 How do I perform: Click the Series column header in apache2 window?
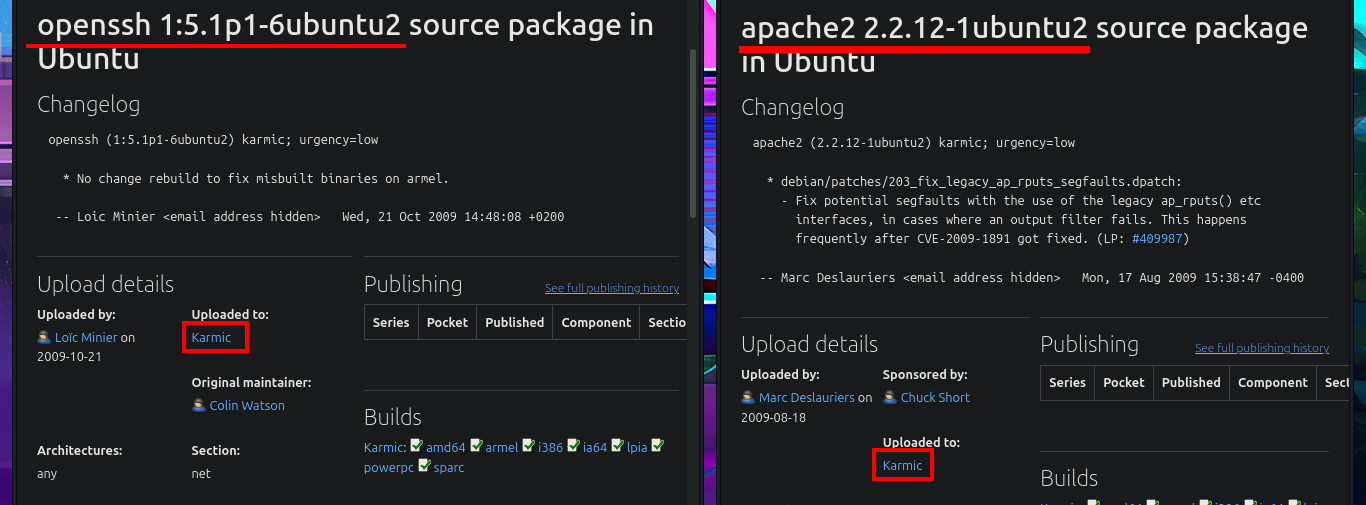click(x=1067, y=382)
